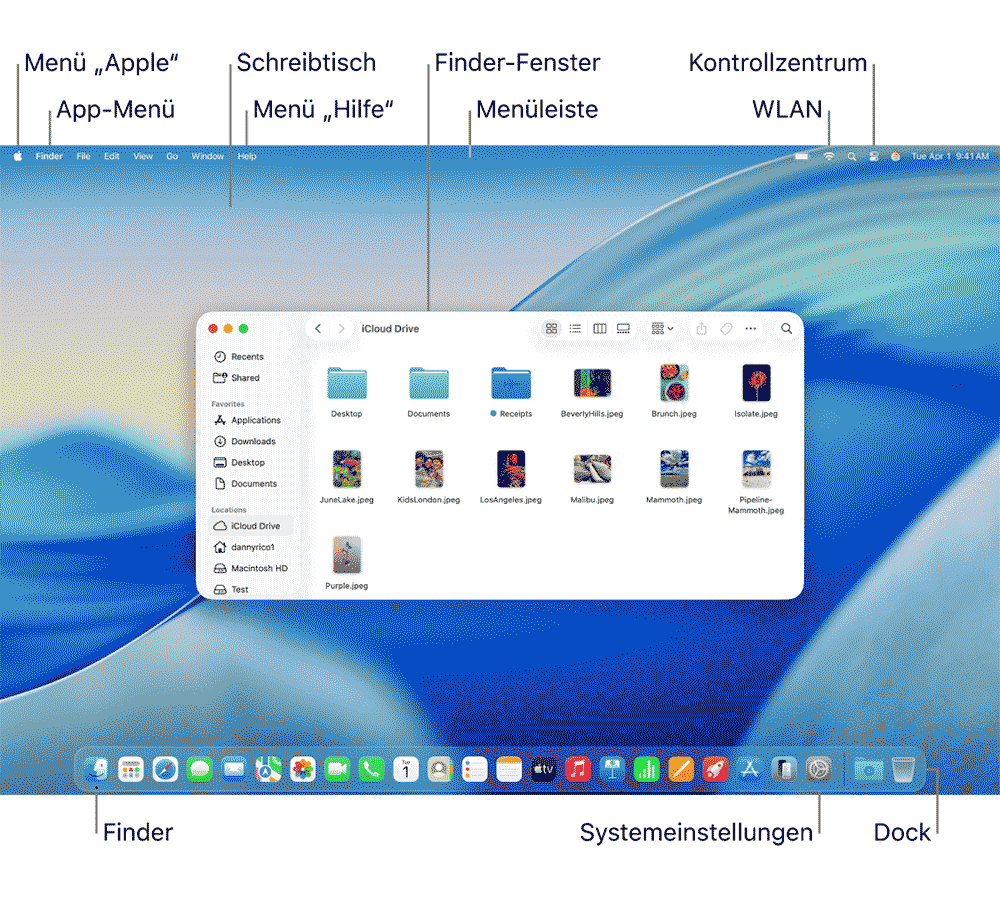The width and height of the screenshot is (1000, 900).
Task: Switch to List view in Finder
Action: coord(575,328)
